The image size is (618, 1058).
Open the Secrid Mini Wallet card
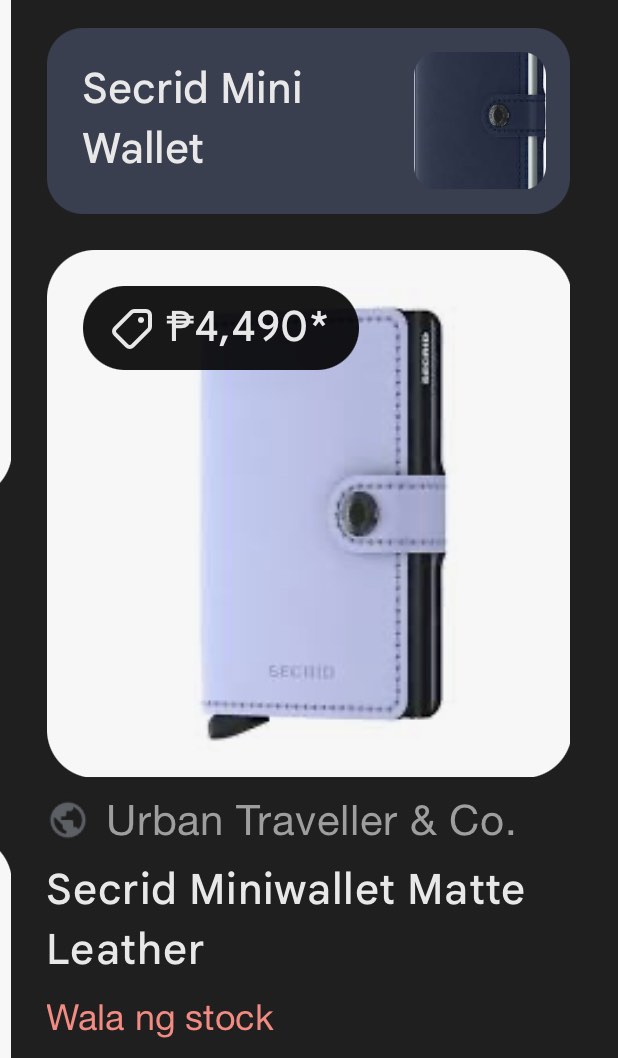(x=308, y=121)
